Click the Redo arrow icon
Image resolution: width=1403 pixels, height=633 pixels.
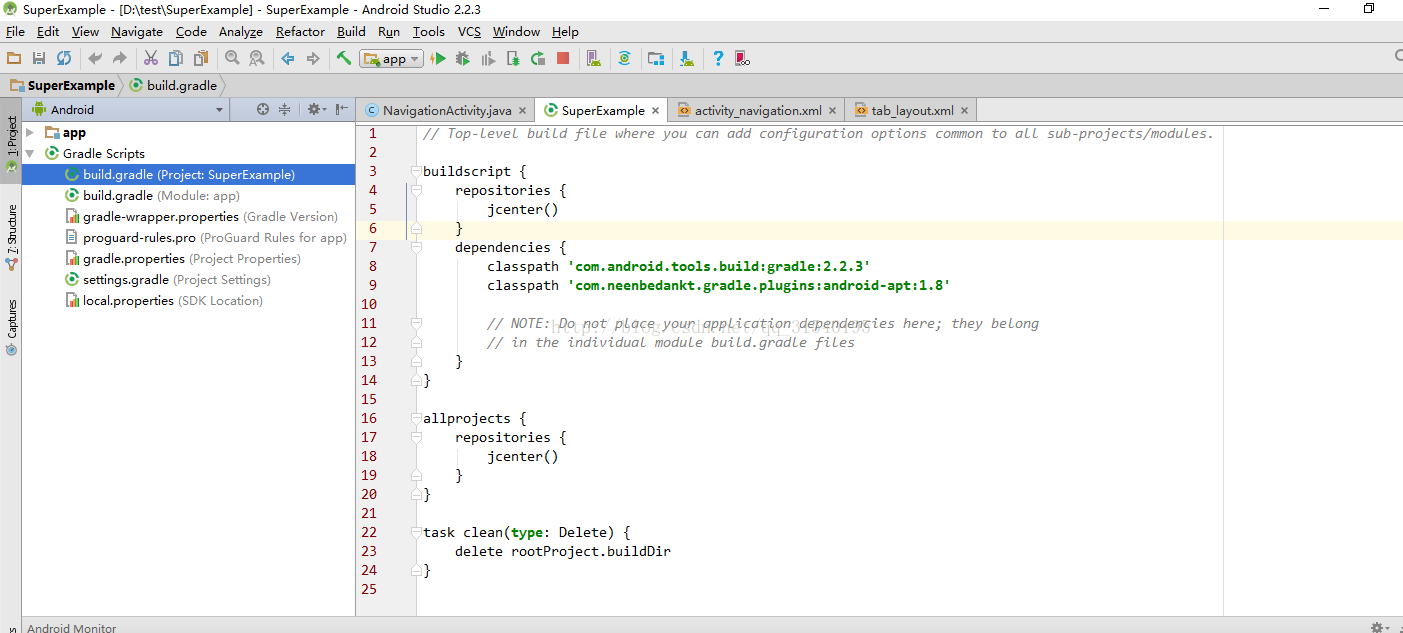[120, 59]
